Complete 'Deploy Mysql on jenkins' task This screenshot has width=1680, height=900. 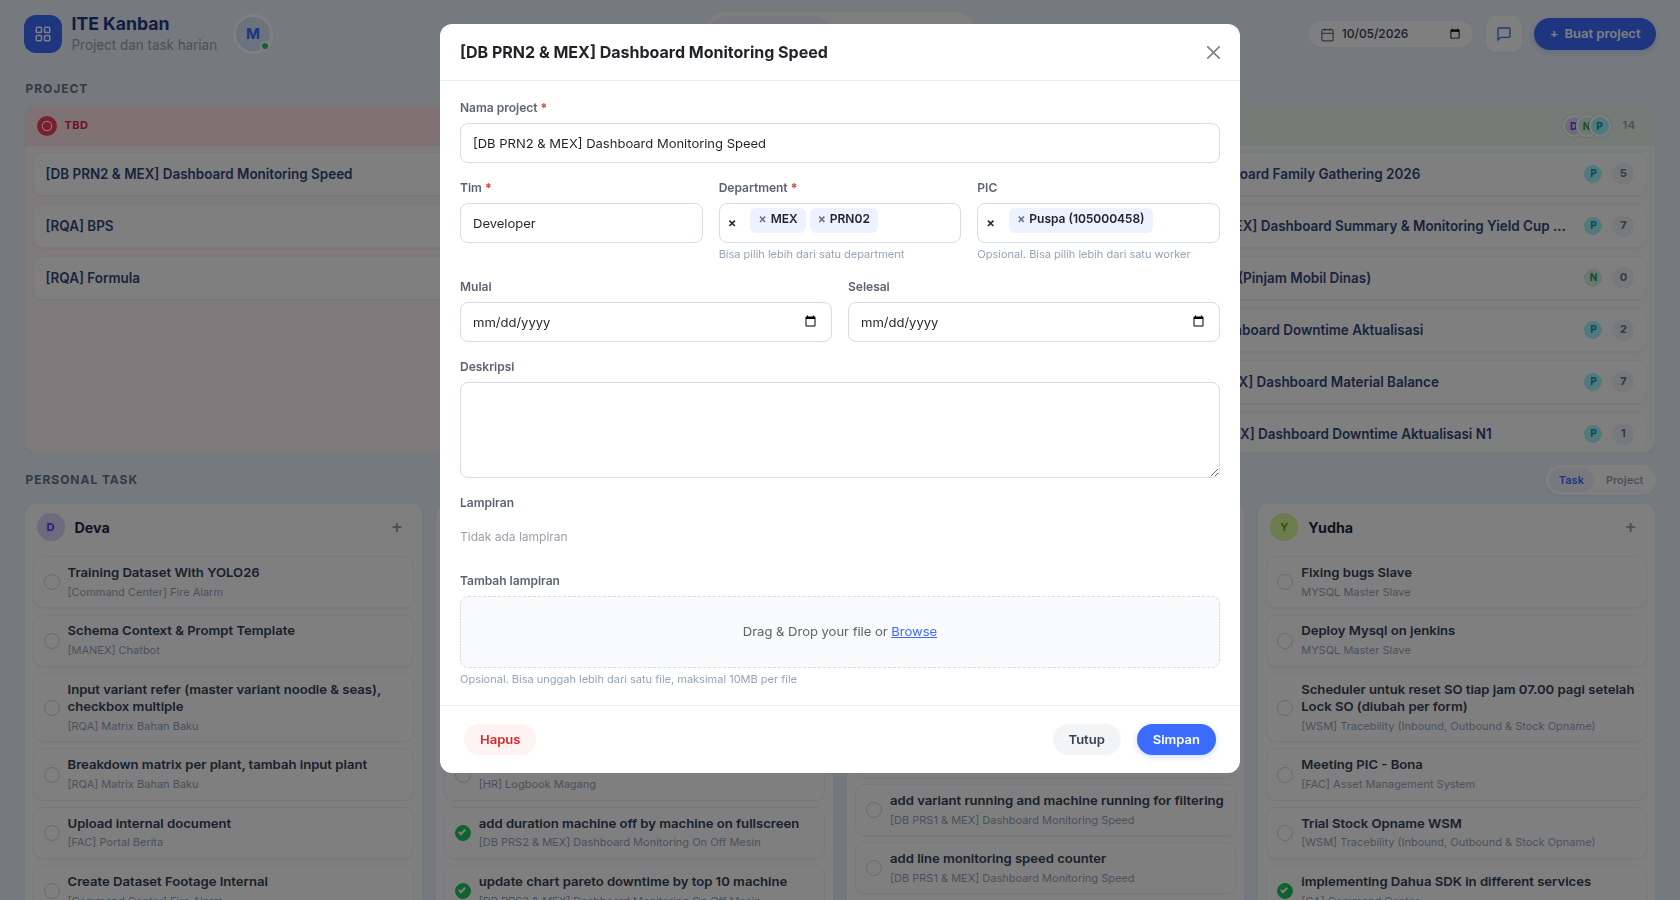(x=1285, y=640)
